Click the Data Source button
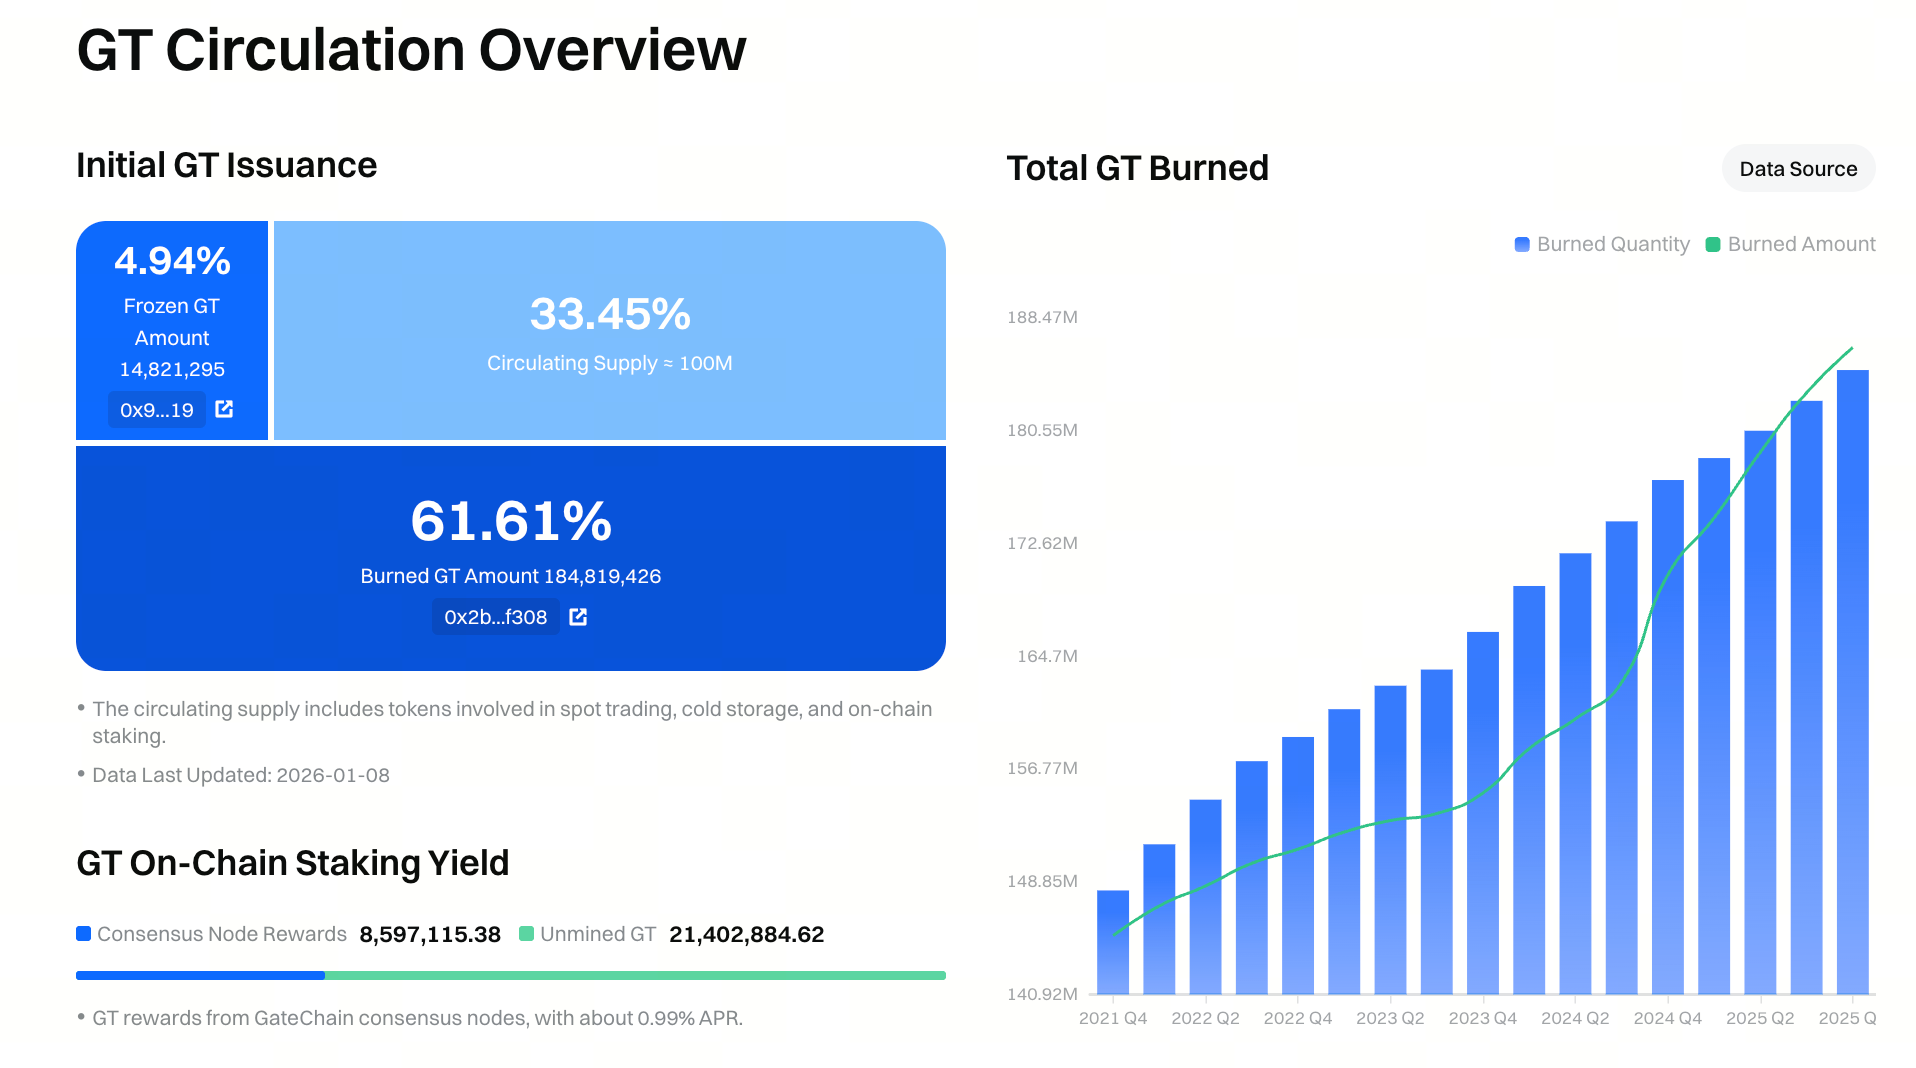Image resolution: width=1916 pixels, height=1068 pixels. (x=1797, y=168)
